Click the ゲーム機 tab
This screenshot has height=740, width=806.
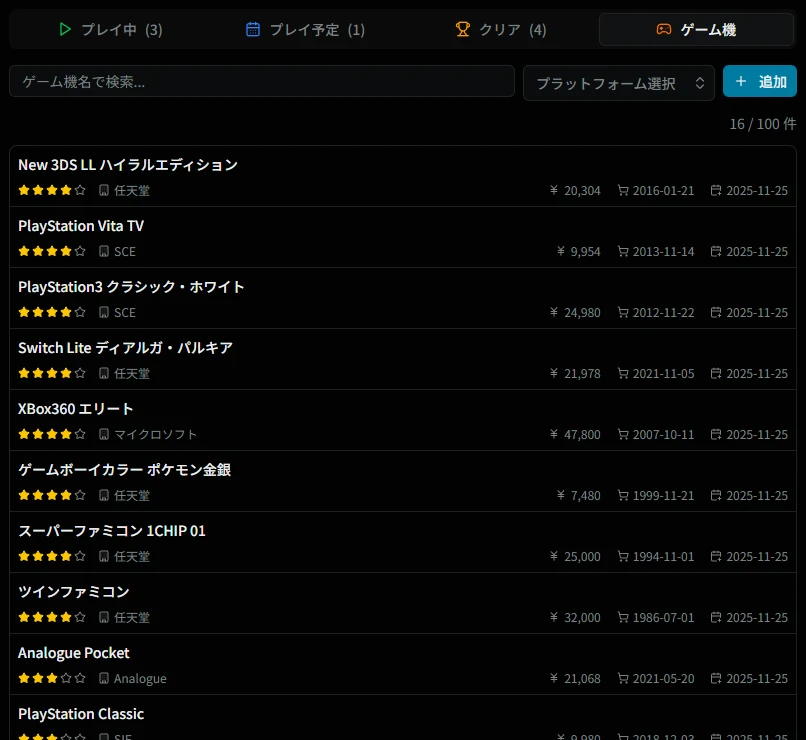pos(697,30)
